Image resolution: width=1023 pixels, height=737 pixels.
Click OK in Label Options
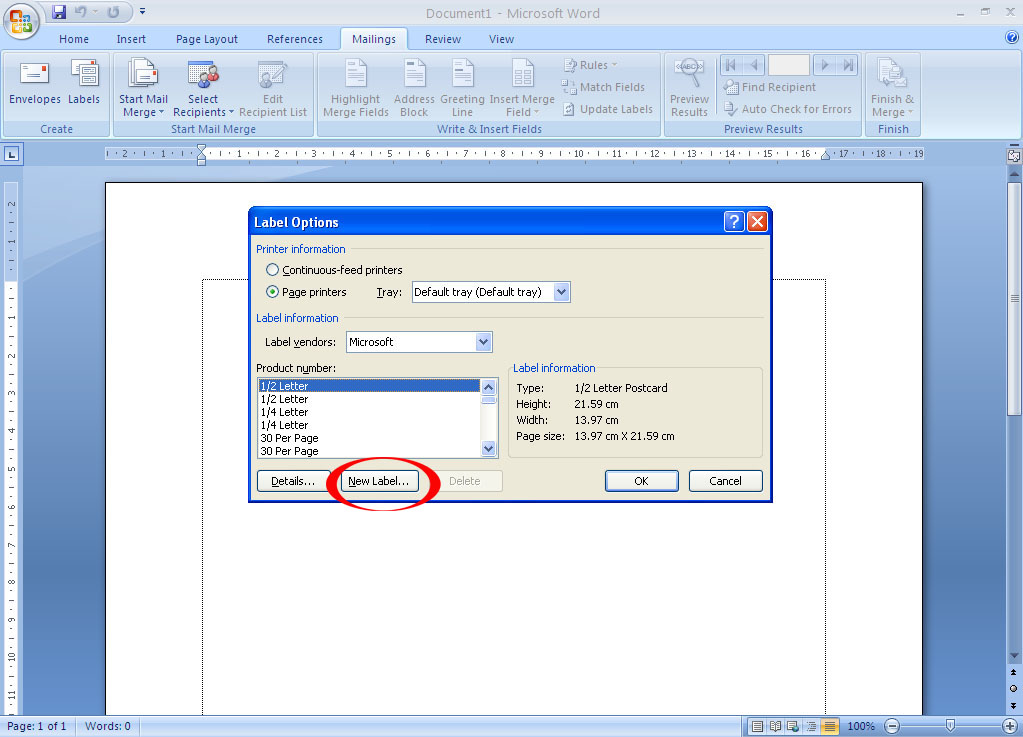641,481
